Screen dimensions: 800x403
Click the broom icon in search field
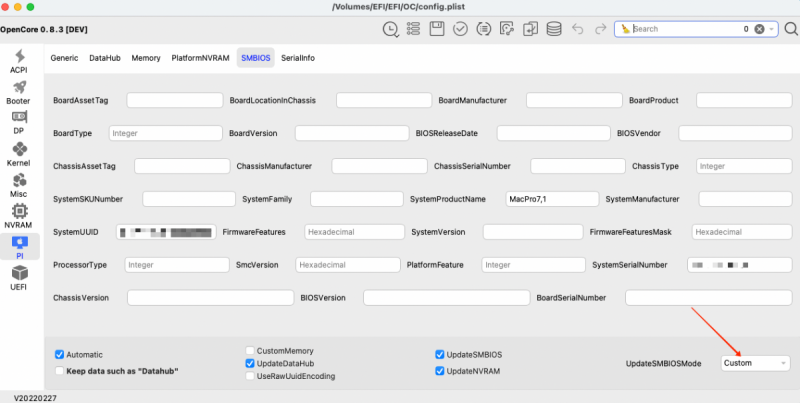626,29
